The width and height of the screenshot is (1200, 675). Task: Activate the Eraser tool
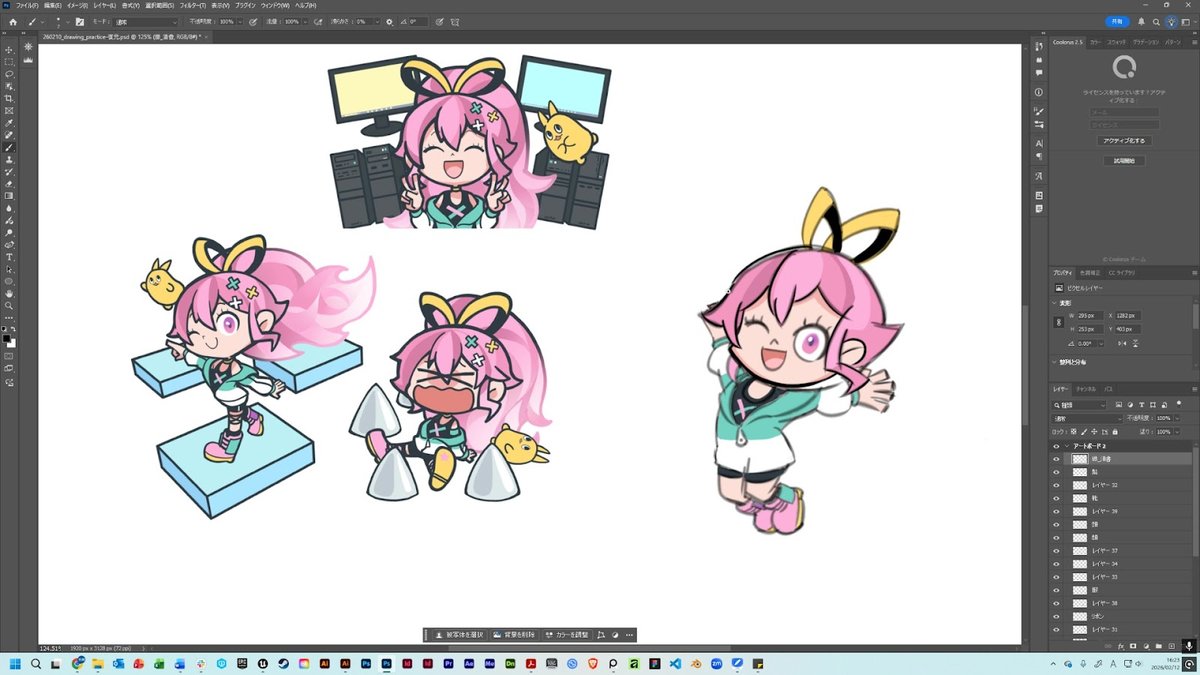tap(9, 184)
